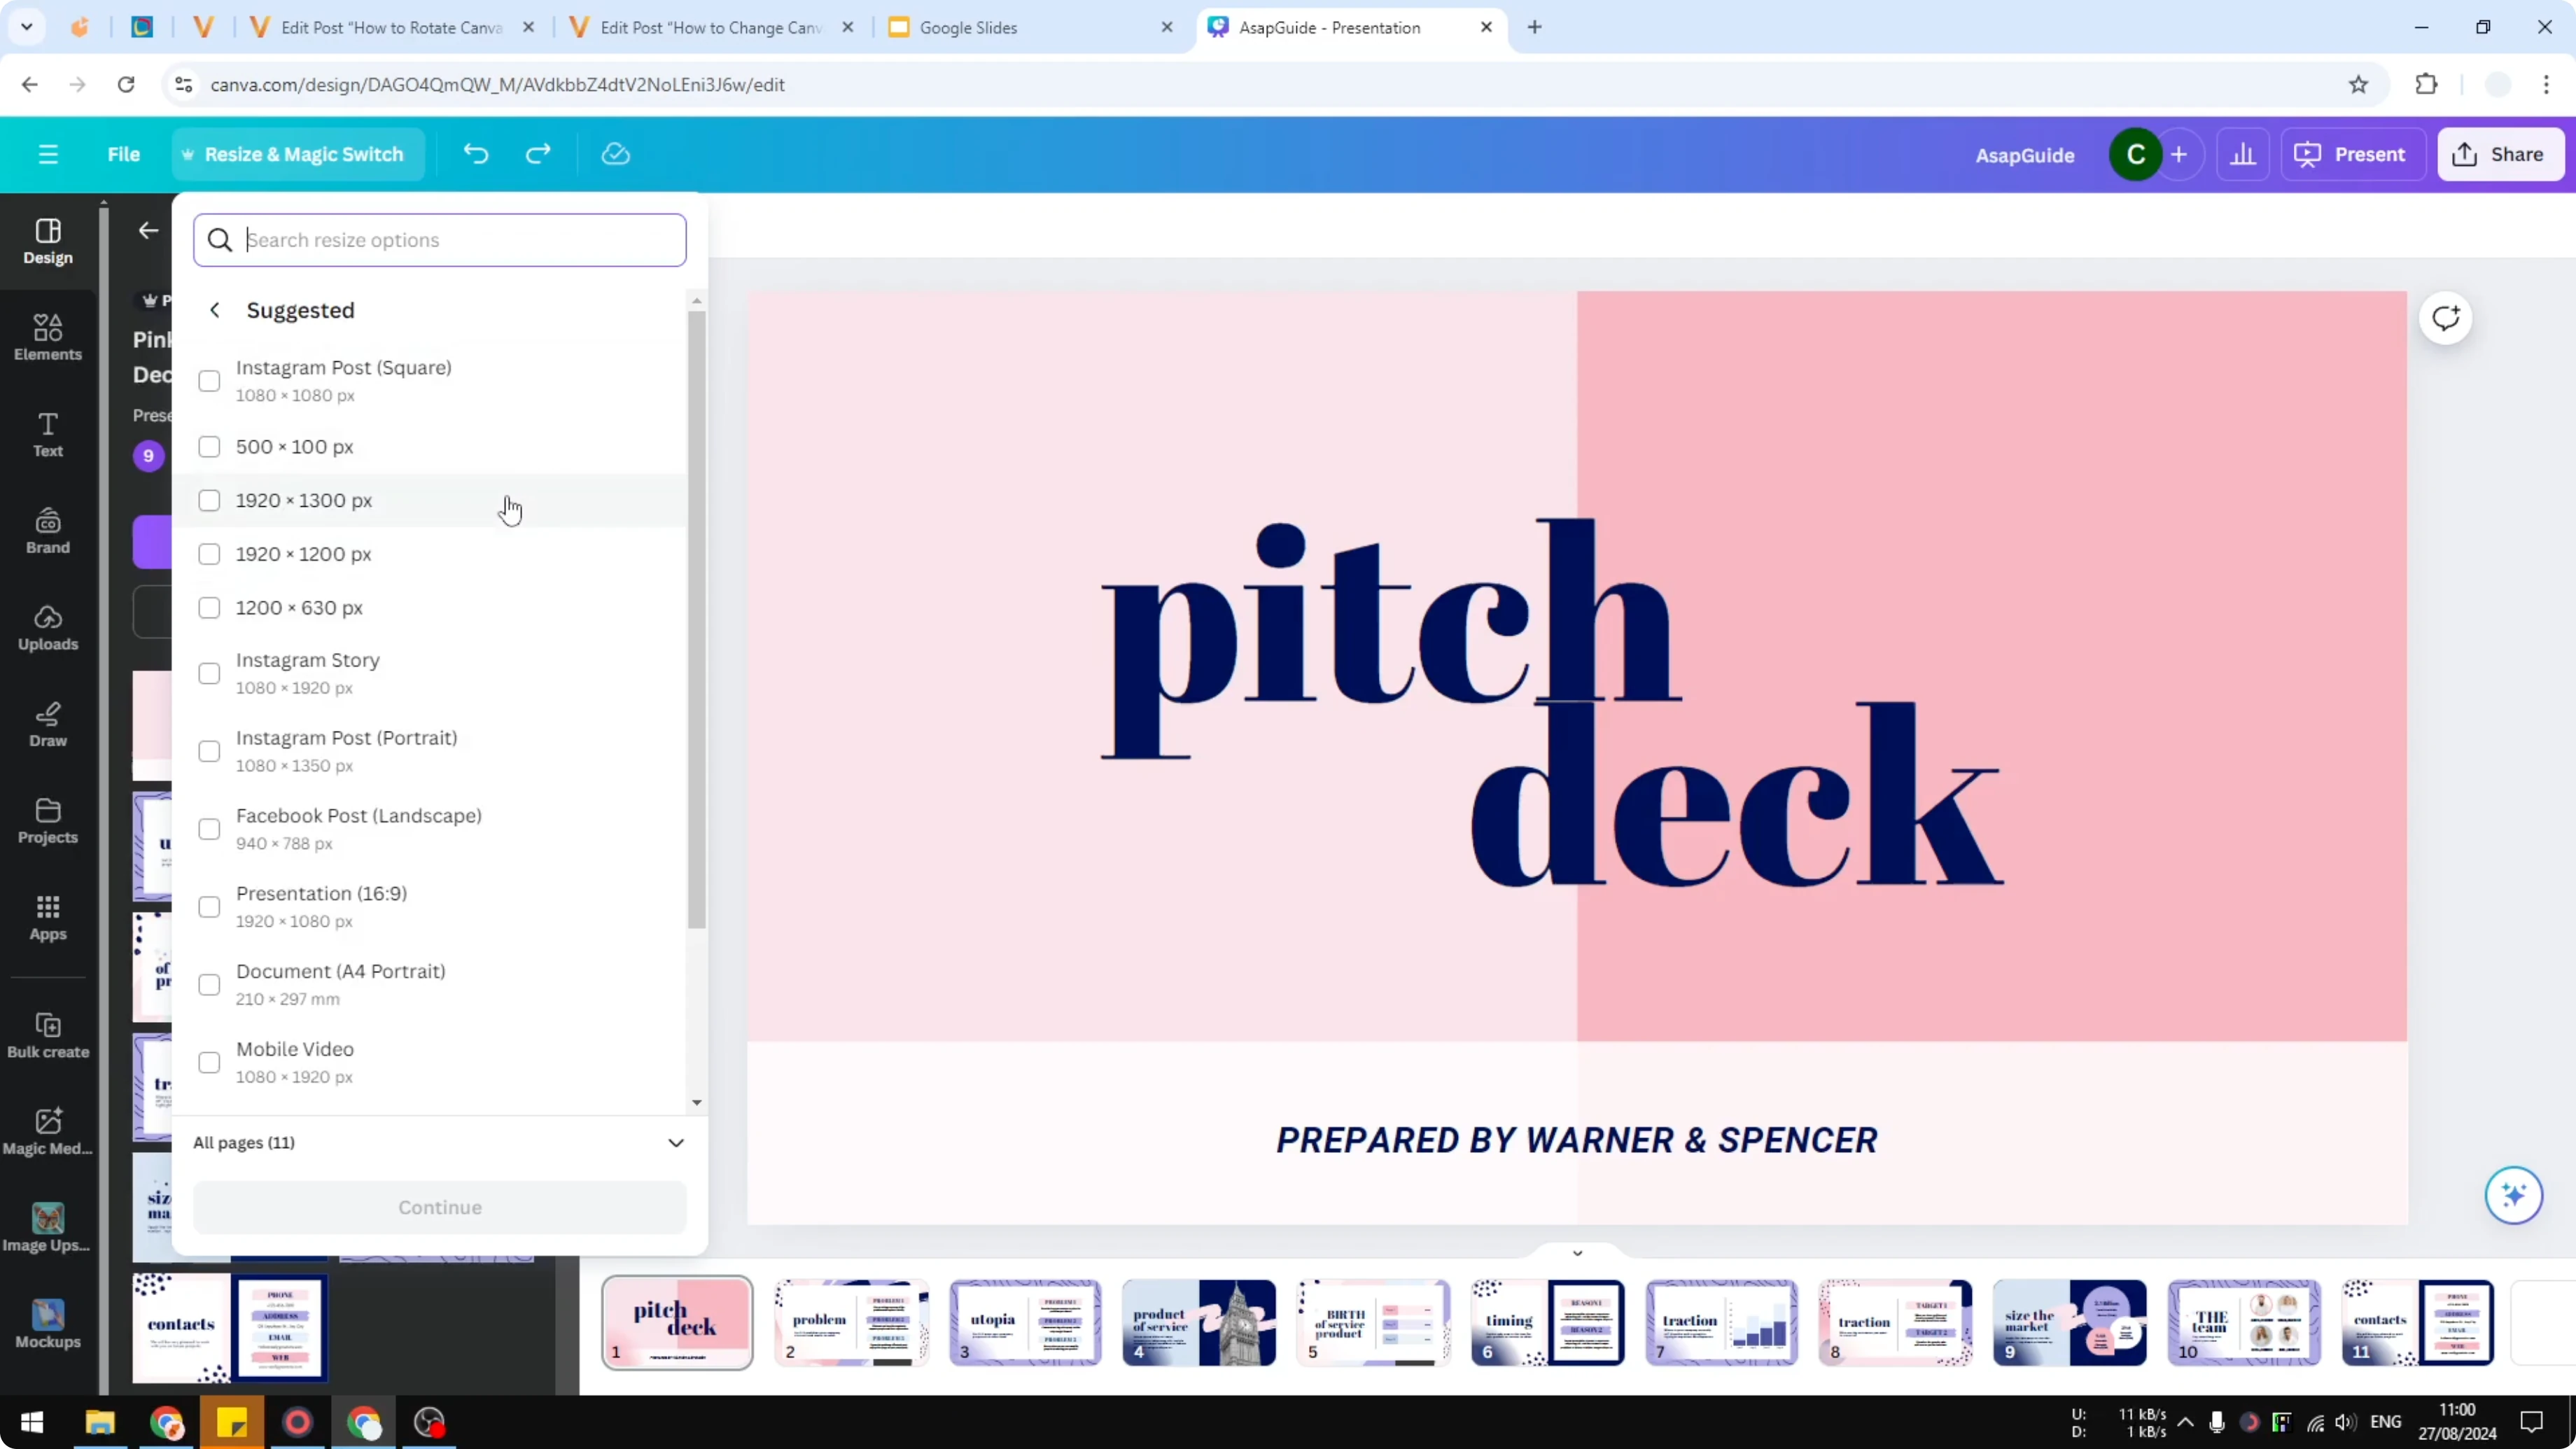Open the Windows Start menu
2576x1449 pixels.
coord(32,1422)
